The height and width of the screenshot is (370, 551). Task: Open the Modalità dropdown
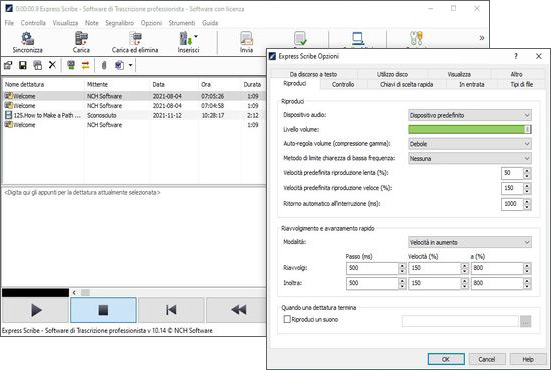pos(470,242)
